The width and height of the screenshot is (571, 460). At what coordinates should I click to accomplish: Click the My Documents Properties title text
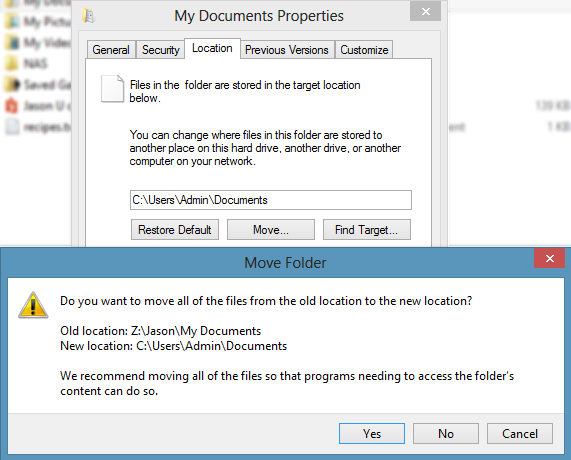point(259,16)
